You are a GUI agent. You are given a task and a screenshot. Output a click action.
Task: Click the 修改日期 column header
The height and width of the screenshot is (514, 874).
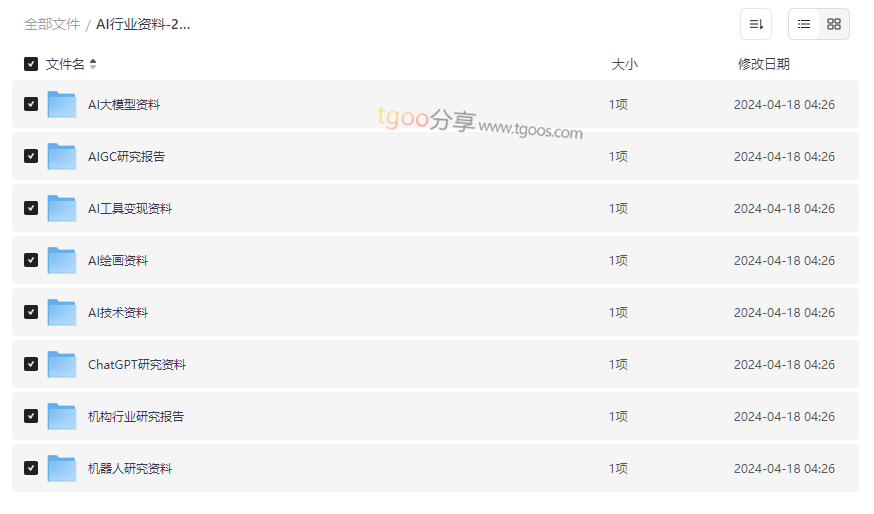point(764,64)
